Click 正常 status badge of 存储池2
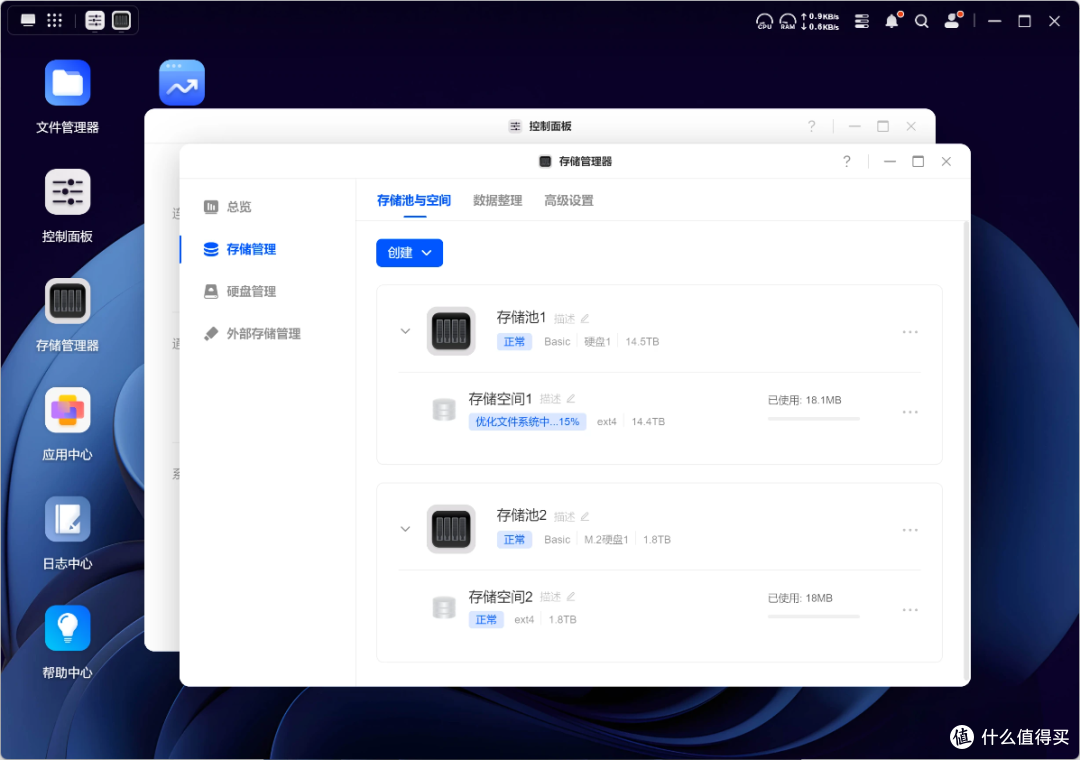Viewport: 1080px width, 760px height. point(515,540)
